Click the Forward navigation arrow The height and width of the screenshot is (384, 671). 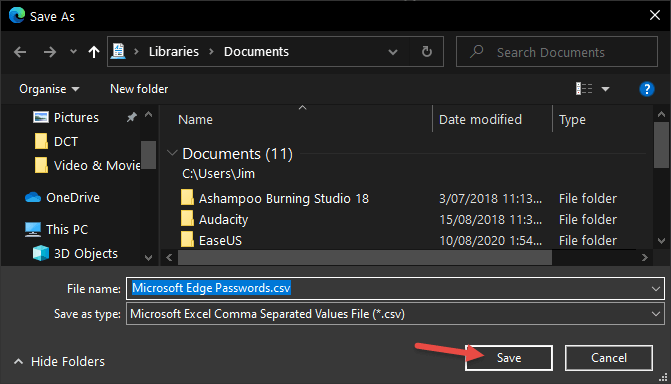point(50,52)
